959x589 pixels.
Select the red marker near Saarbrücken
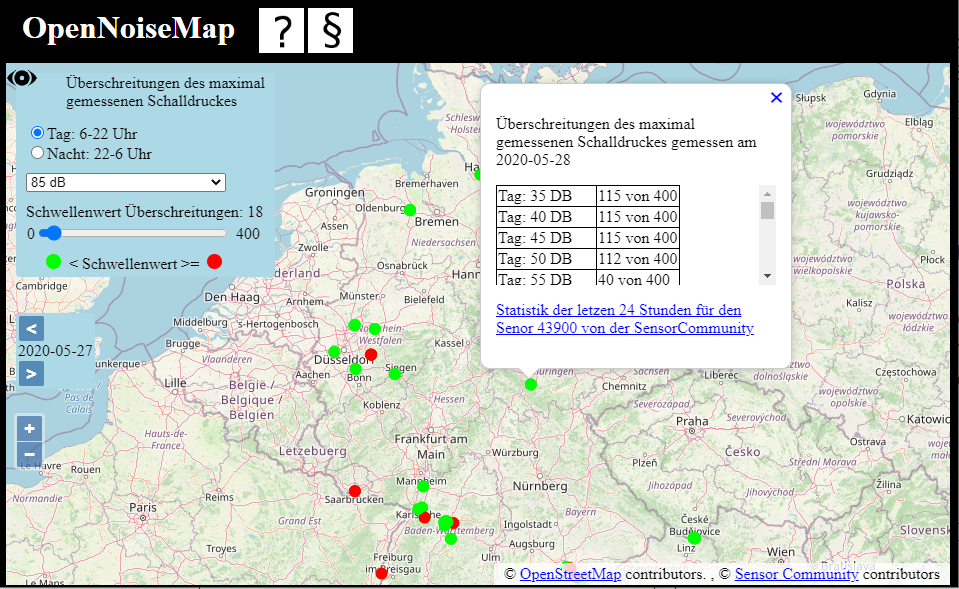click(x=355, y=490)
